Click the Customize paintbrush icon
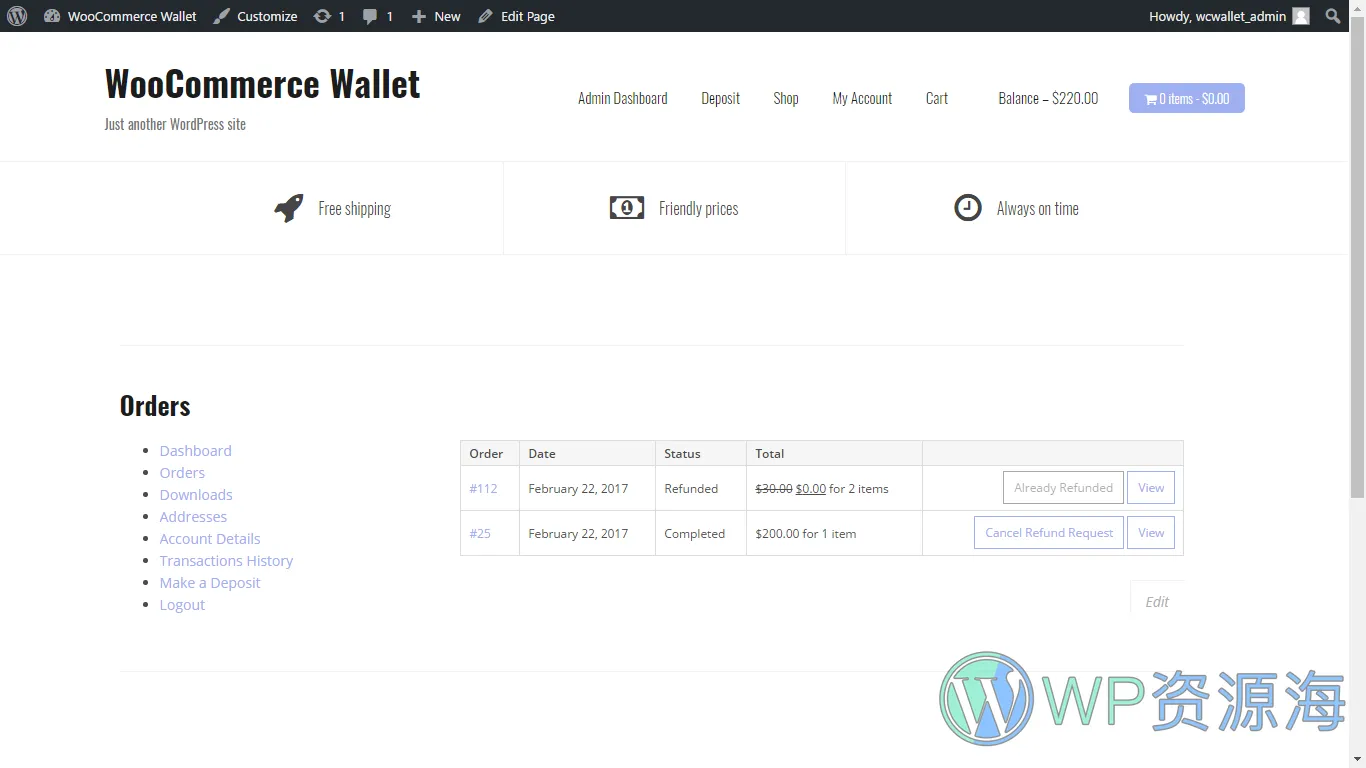Screen dimensions: 1366x768 click(222, 16)
